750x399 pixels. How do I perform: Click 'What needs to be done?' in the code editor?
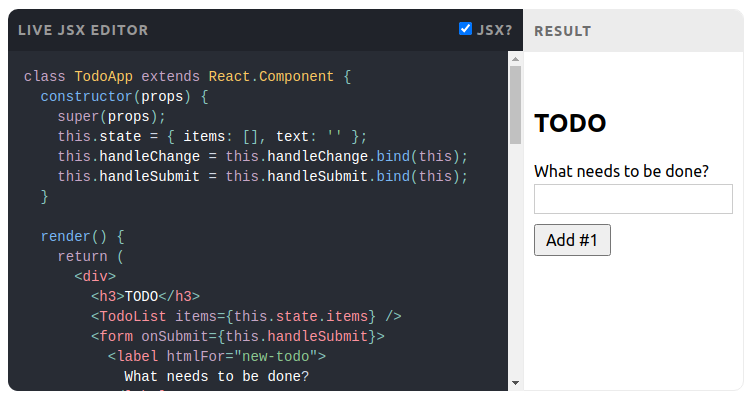(x=217, y=377)
